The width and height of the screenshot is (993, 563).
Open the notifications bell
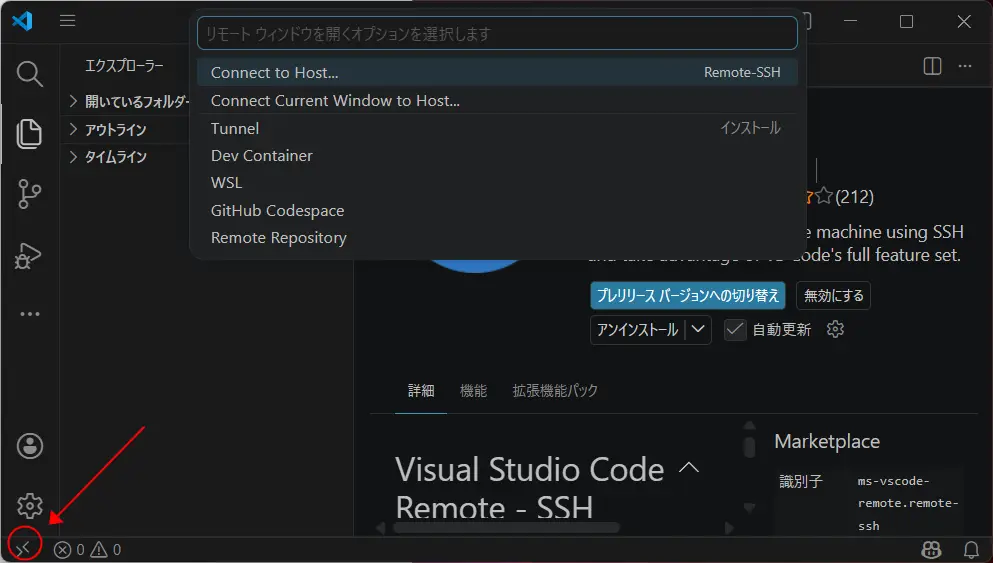(971, 550)
